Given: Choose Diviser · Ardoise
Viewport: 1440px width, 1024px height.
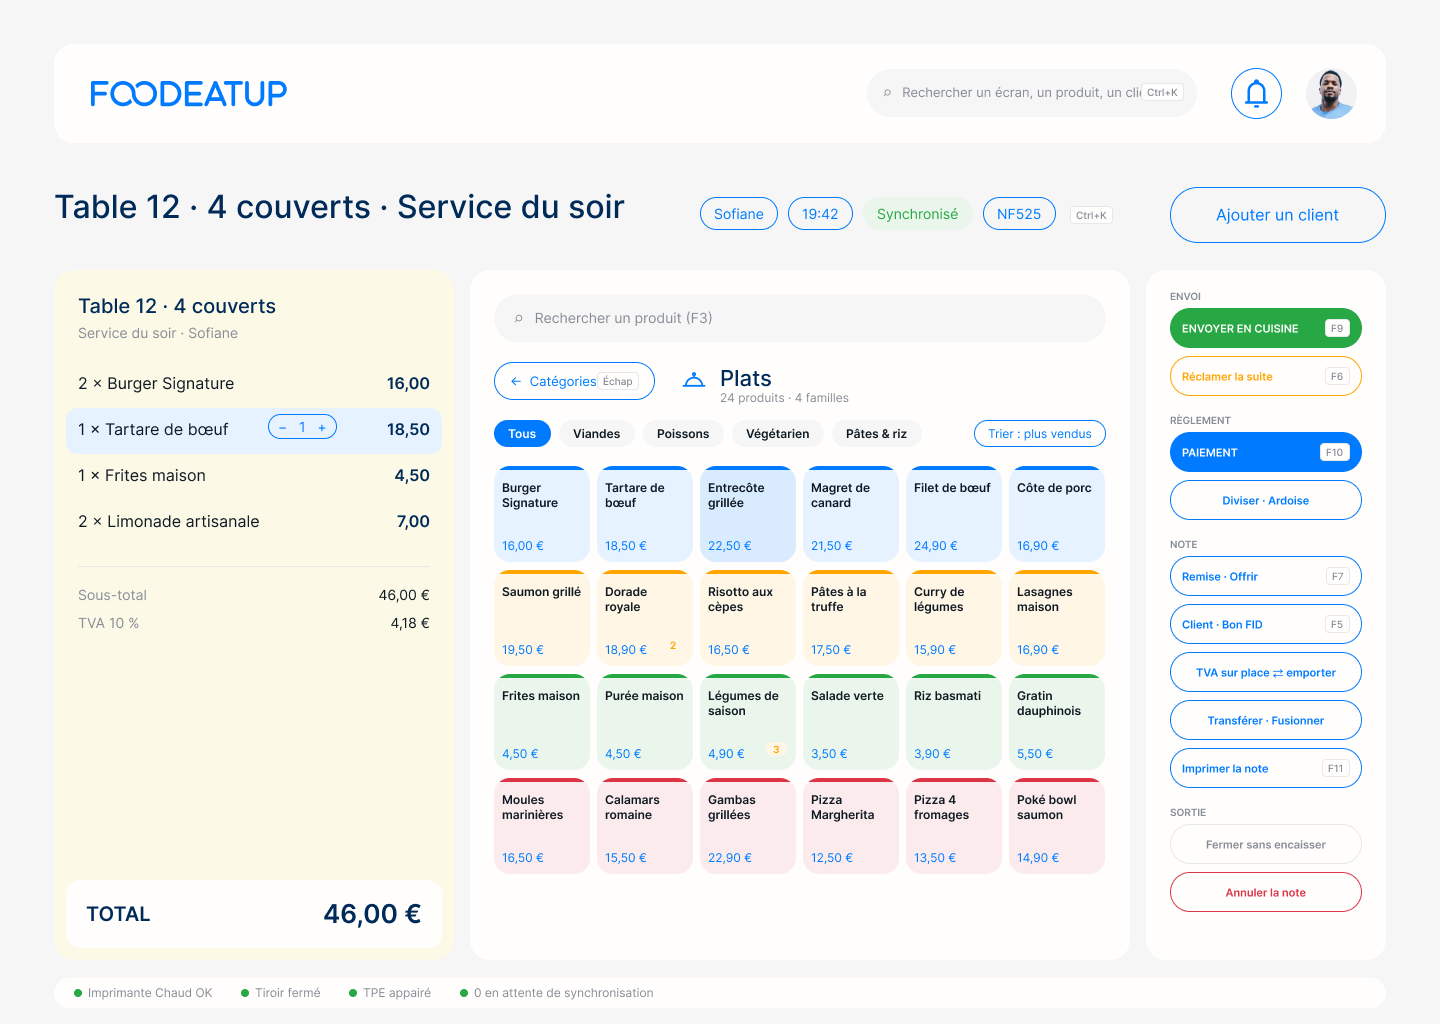Looking at the screenshot, I should tap(1266, 500).
